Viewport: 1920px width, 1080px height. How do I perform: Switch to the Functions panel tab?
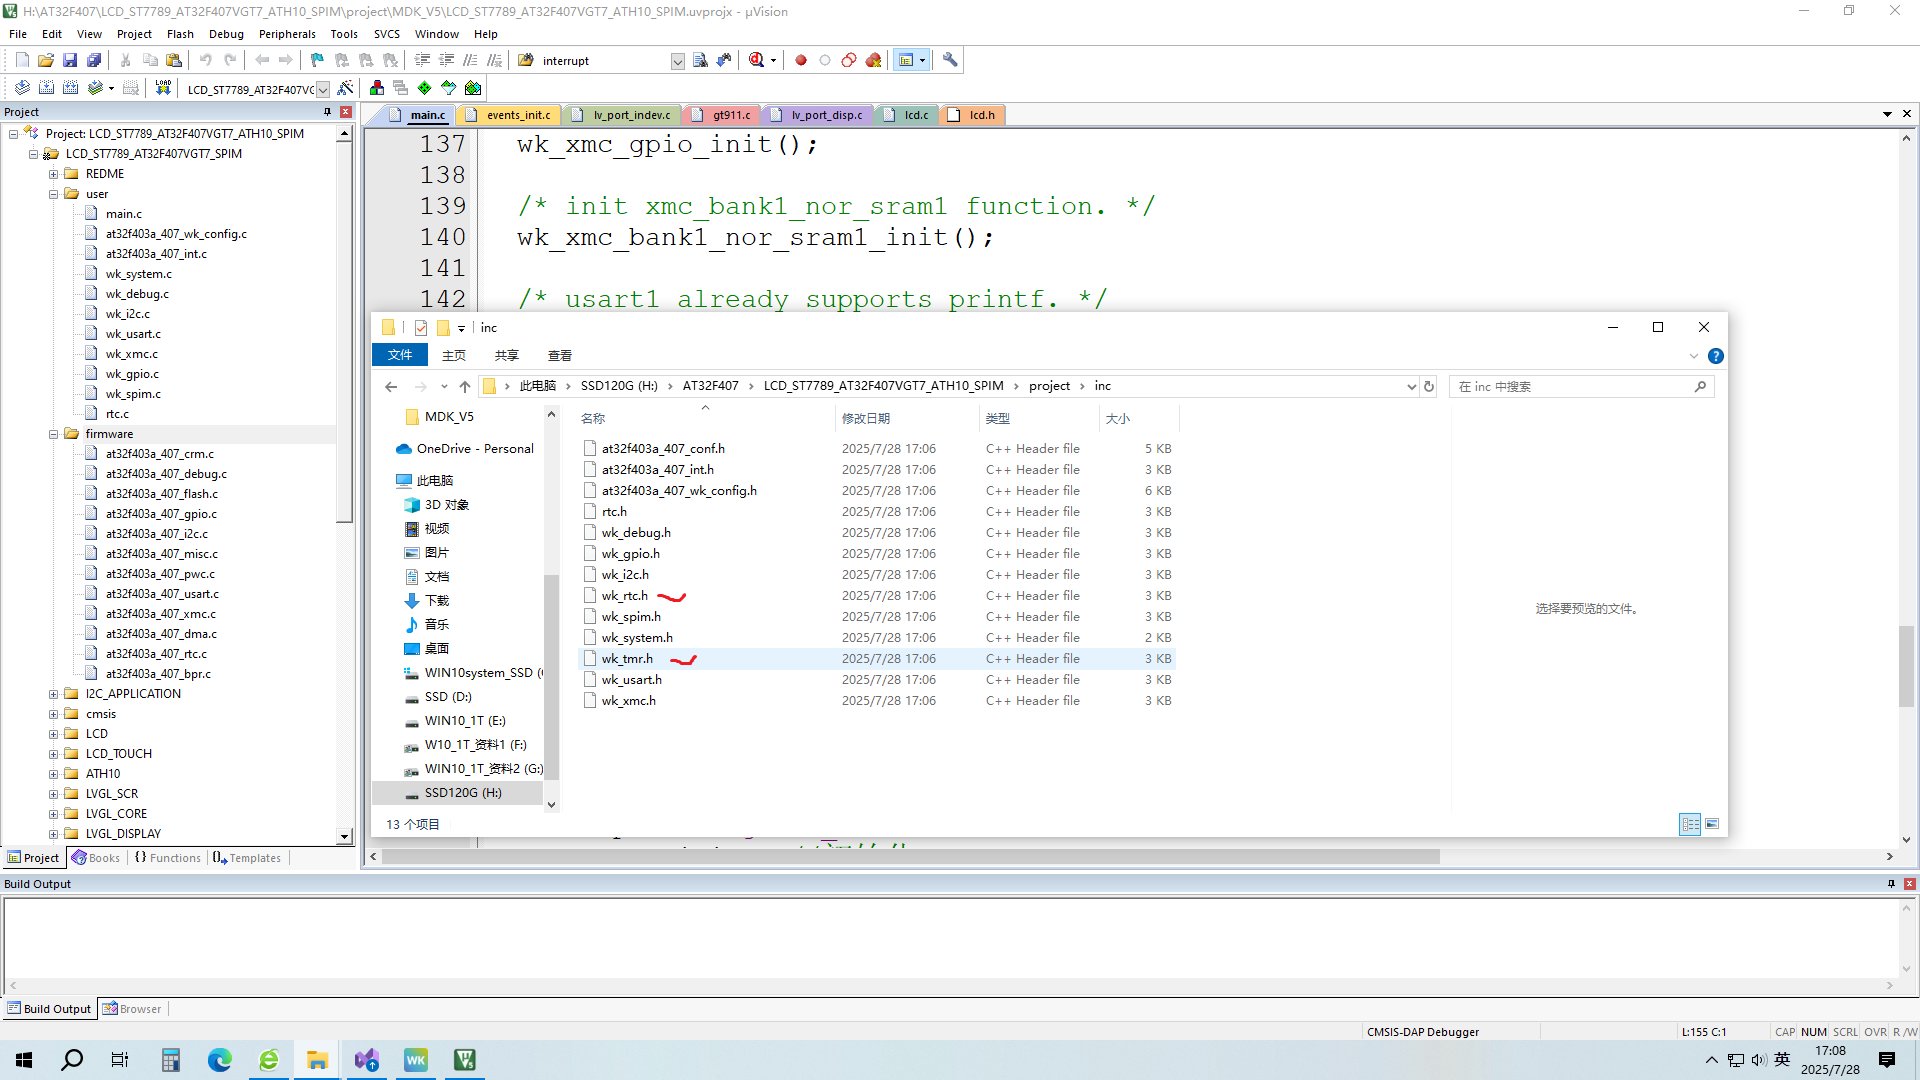(168, 858)
